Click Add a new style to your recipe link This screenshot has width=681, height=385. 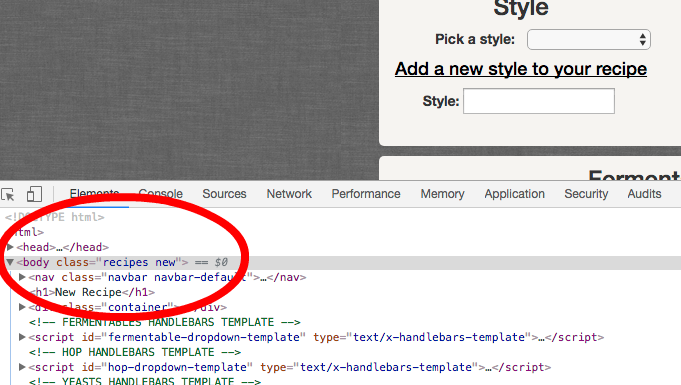coord(521,69)
